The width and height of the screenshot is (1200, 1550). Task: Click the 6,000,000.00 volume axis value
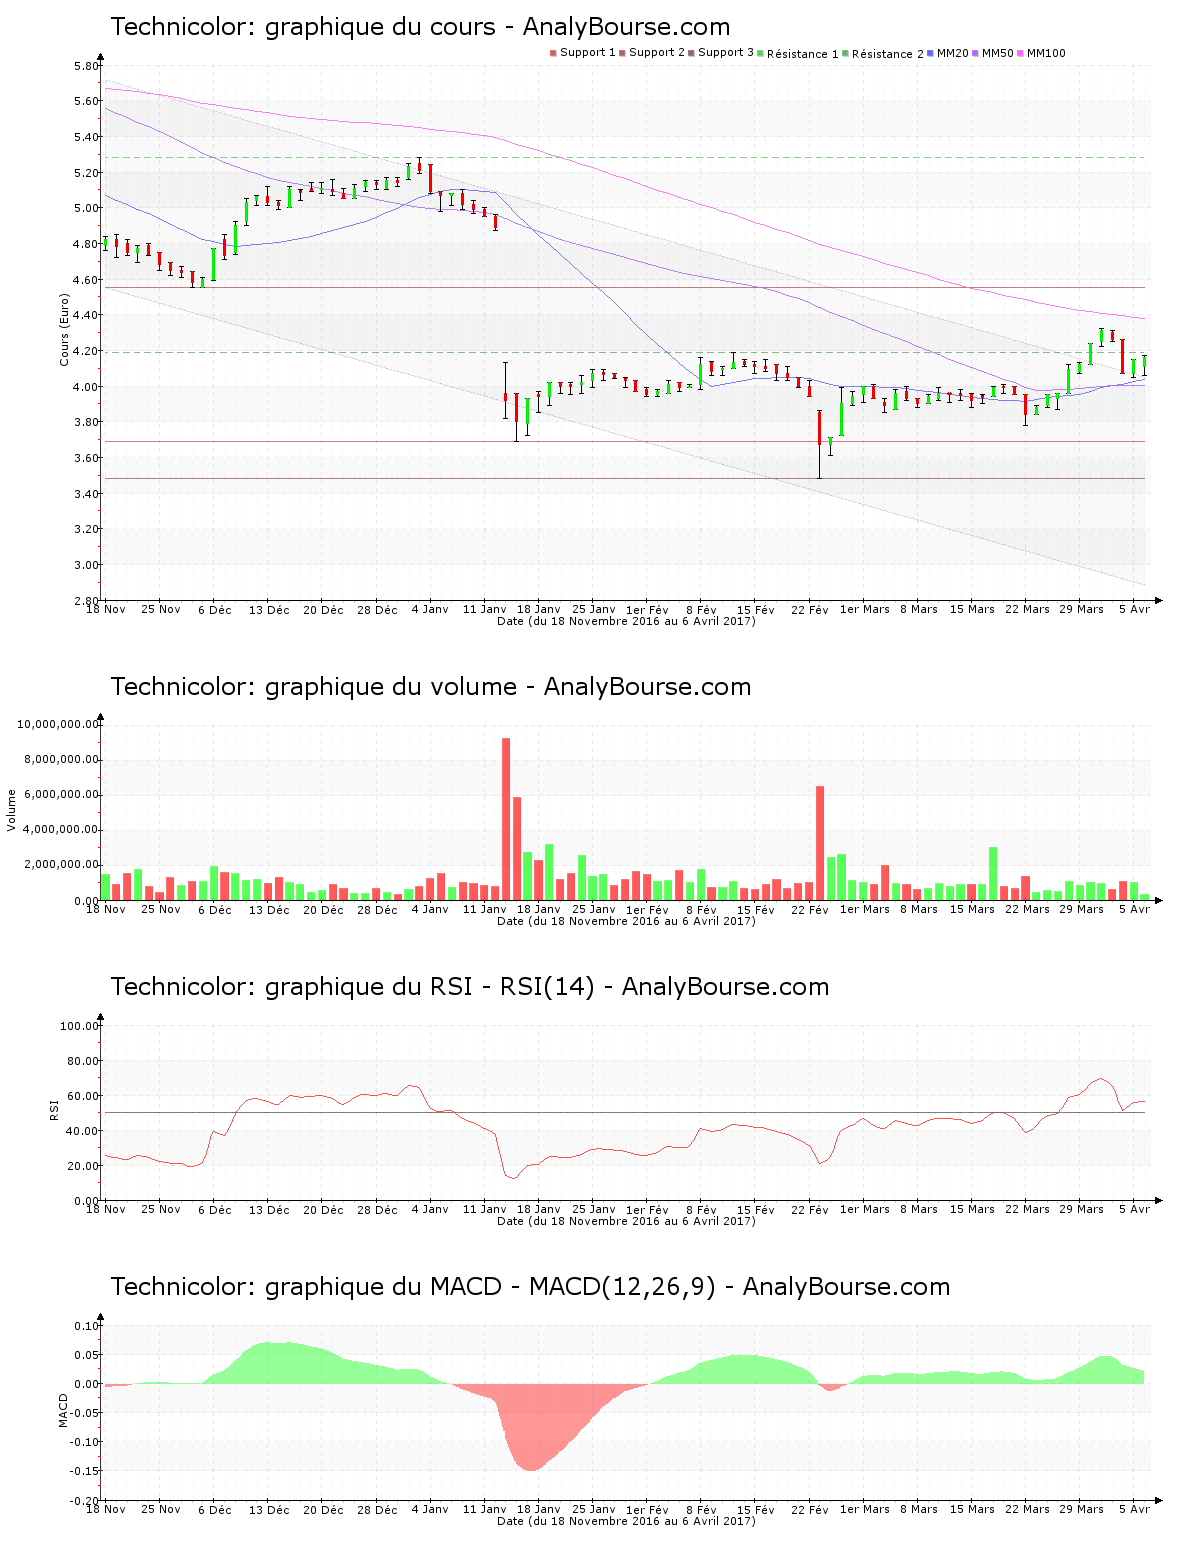click(62, 795)
